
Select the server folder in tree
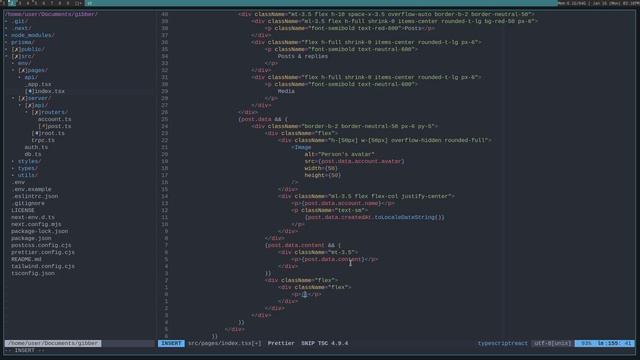pos(35,98)
